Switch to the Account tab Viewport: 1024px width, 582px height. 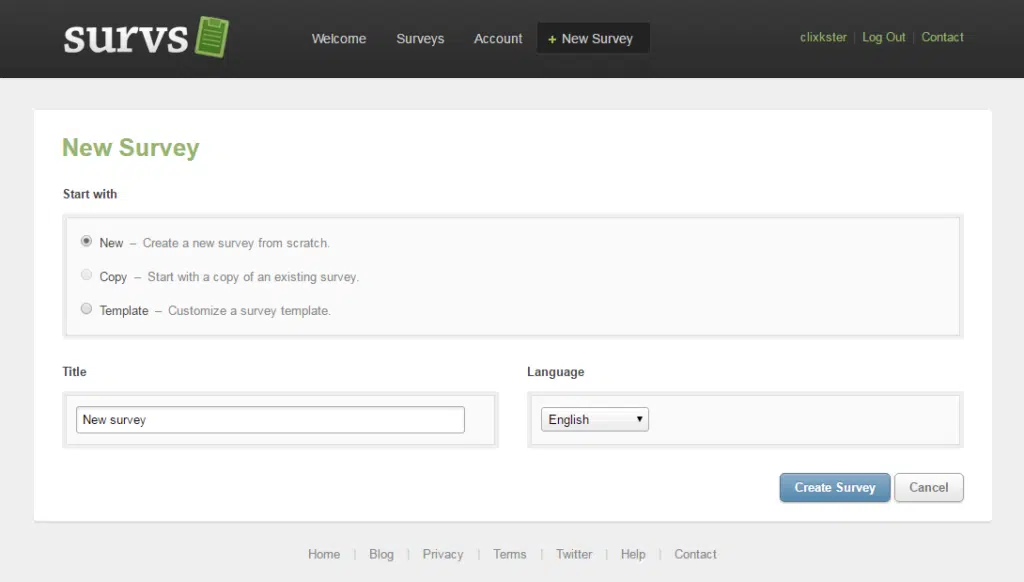click(x=498, y=39)
